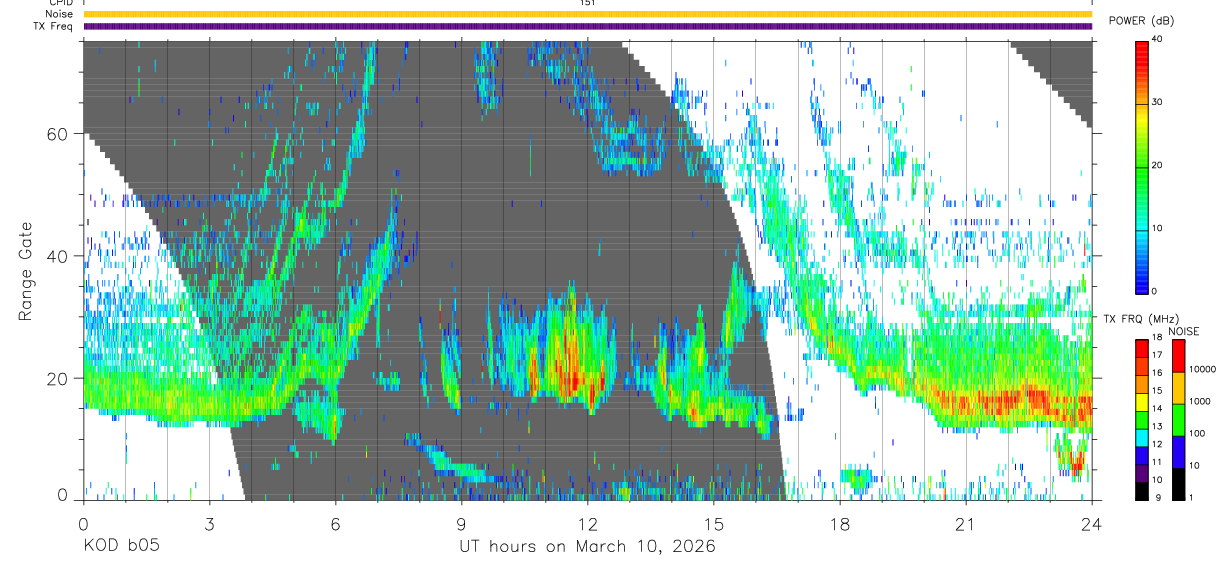Click the 15 tick on UT hours axis
Image resolution: width=1228 pixels, height=567 pixels.
coord(714,525)
